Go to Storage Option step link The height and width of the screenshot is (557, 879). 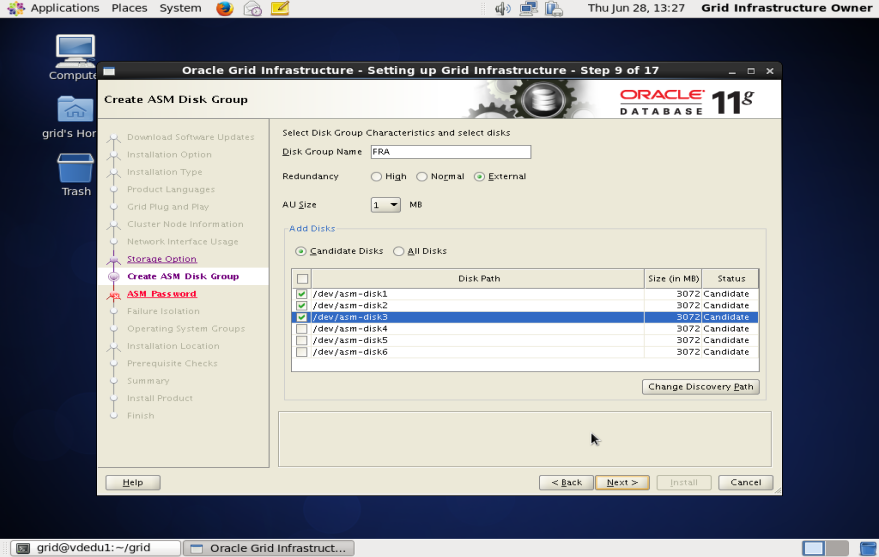tap(161, 259)
